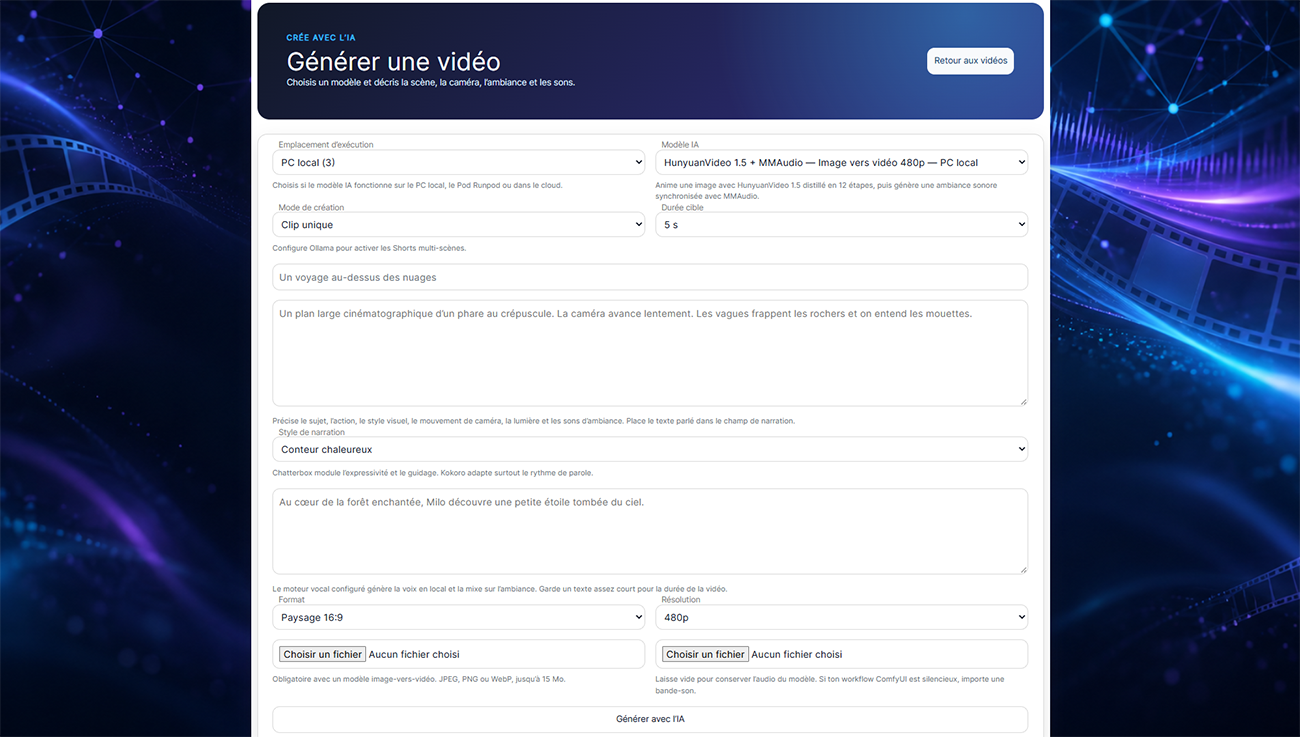Click Générer avec l'IA button

[650, 719]
